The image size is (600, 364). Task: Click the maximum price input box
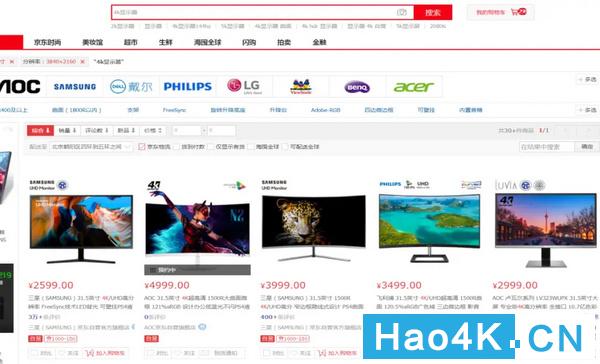pyautogui.click(x=221, y=131)
